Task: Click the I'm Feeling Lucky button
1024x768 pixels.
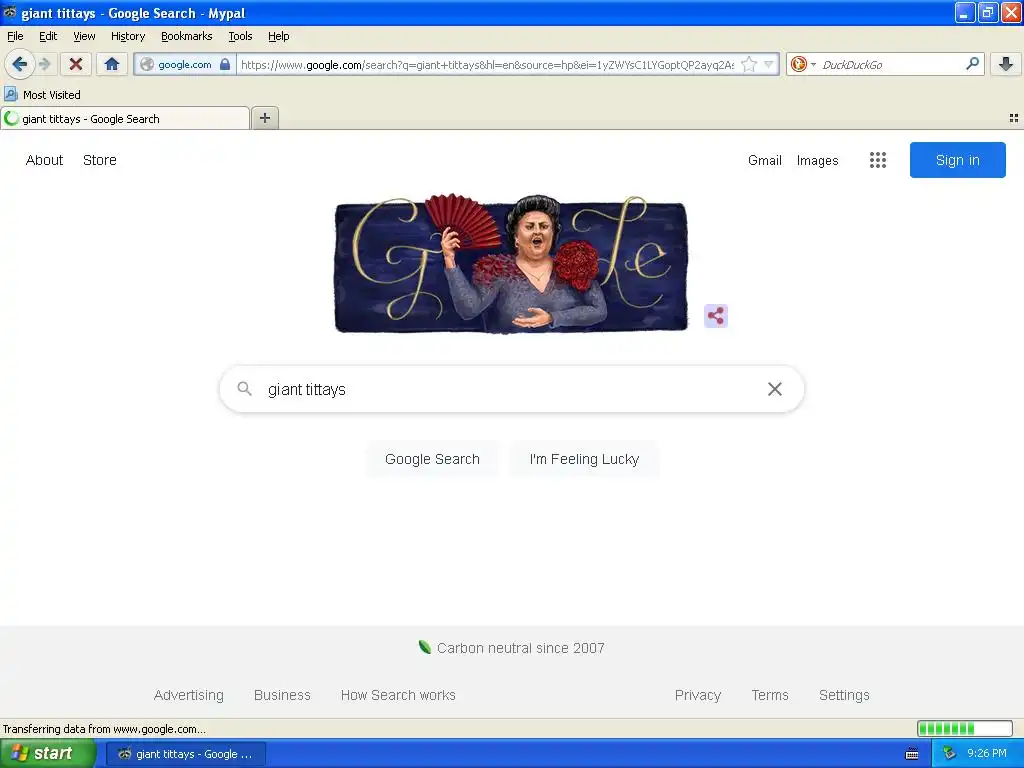Action: coord(584,459)
